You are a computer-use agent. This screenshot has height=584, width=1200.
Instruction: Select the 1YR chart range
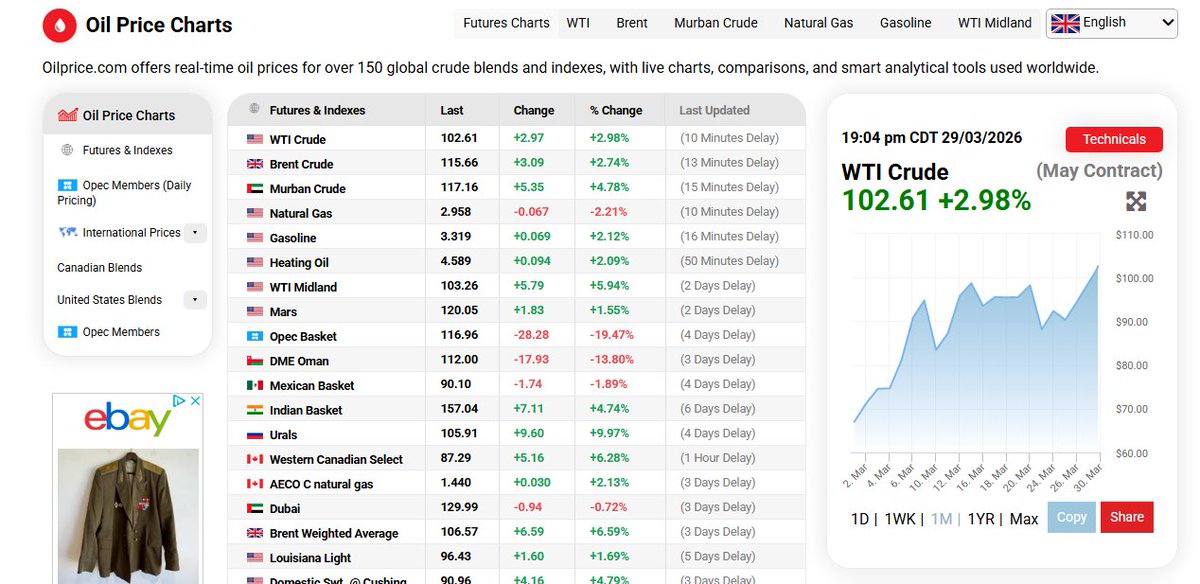click(x=981, y=519)
